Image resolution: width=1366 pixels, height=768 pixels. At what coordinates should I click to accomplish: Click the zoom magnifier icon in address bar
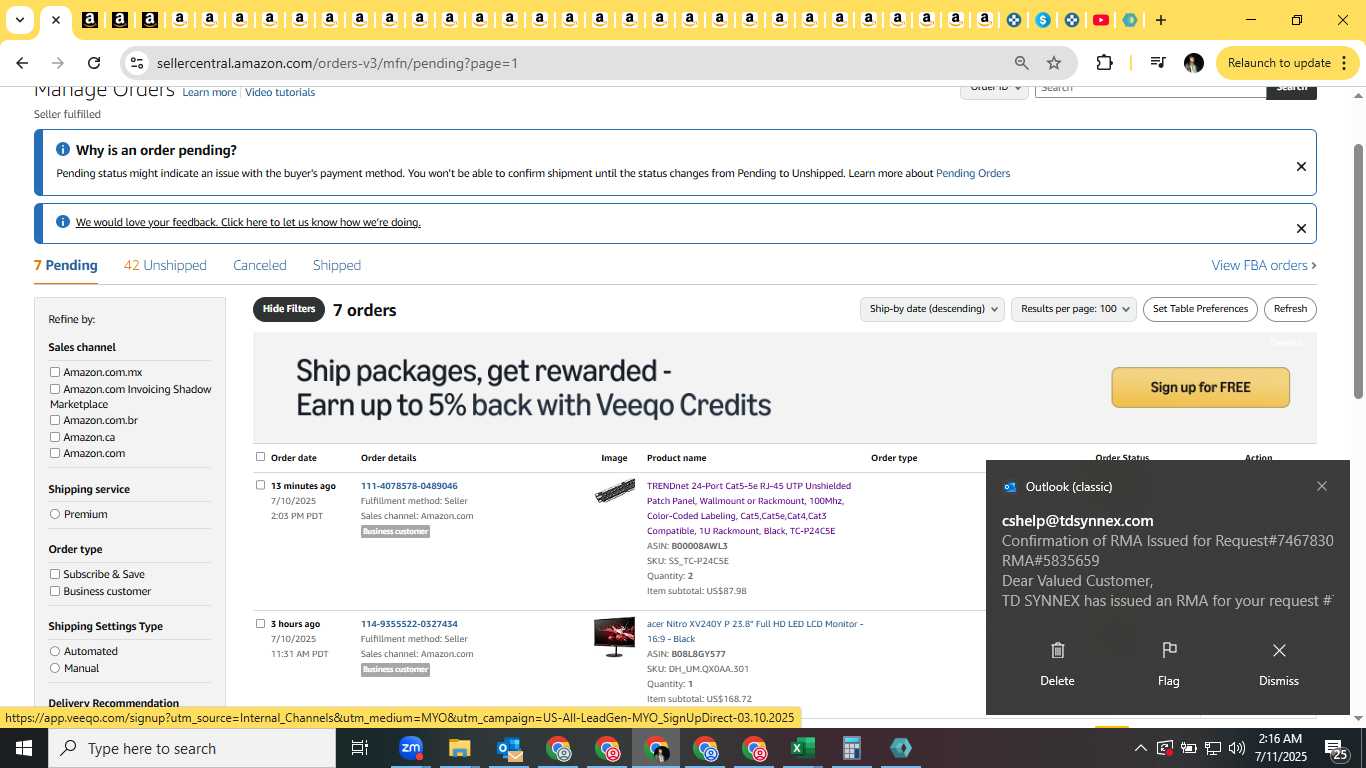click(1021, 63)
